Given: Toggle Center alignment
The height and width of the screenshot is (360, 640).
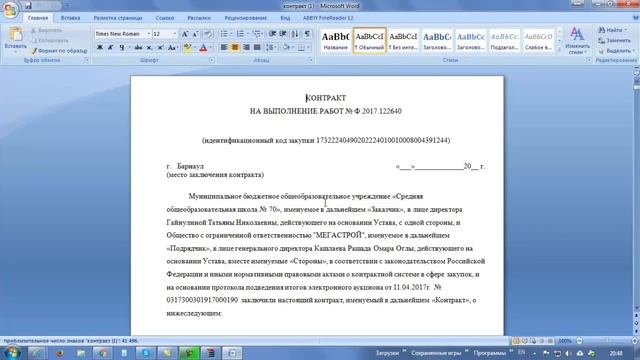Looking at the screenshot, I should point(235,48).
